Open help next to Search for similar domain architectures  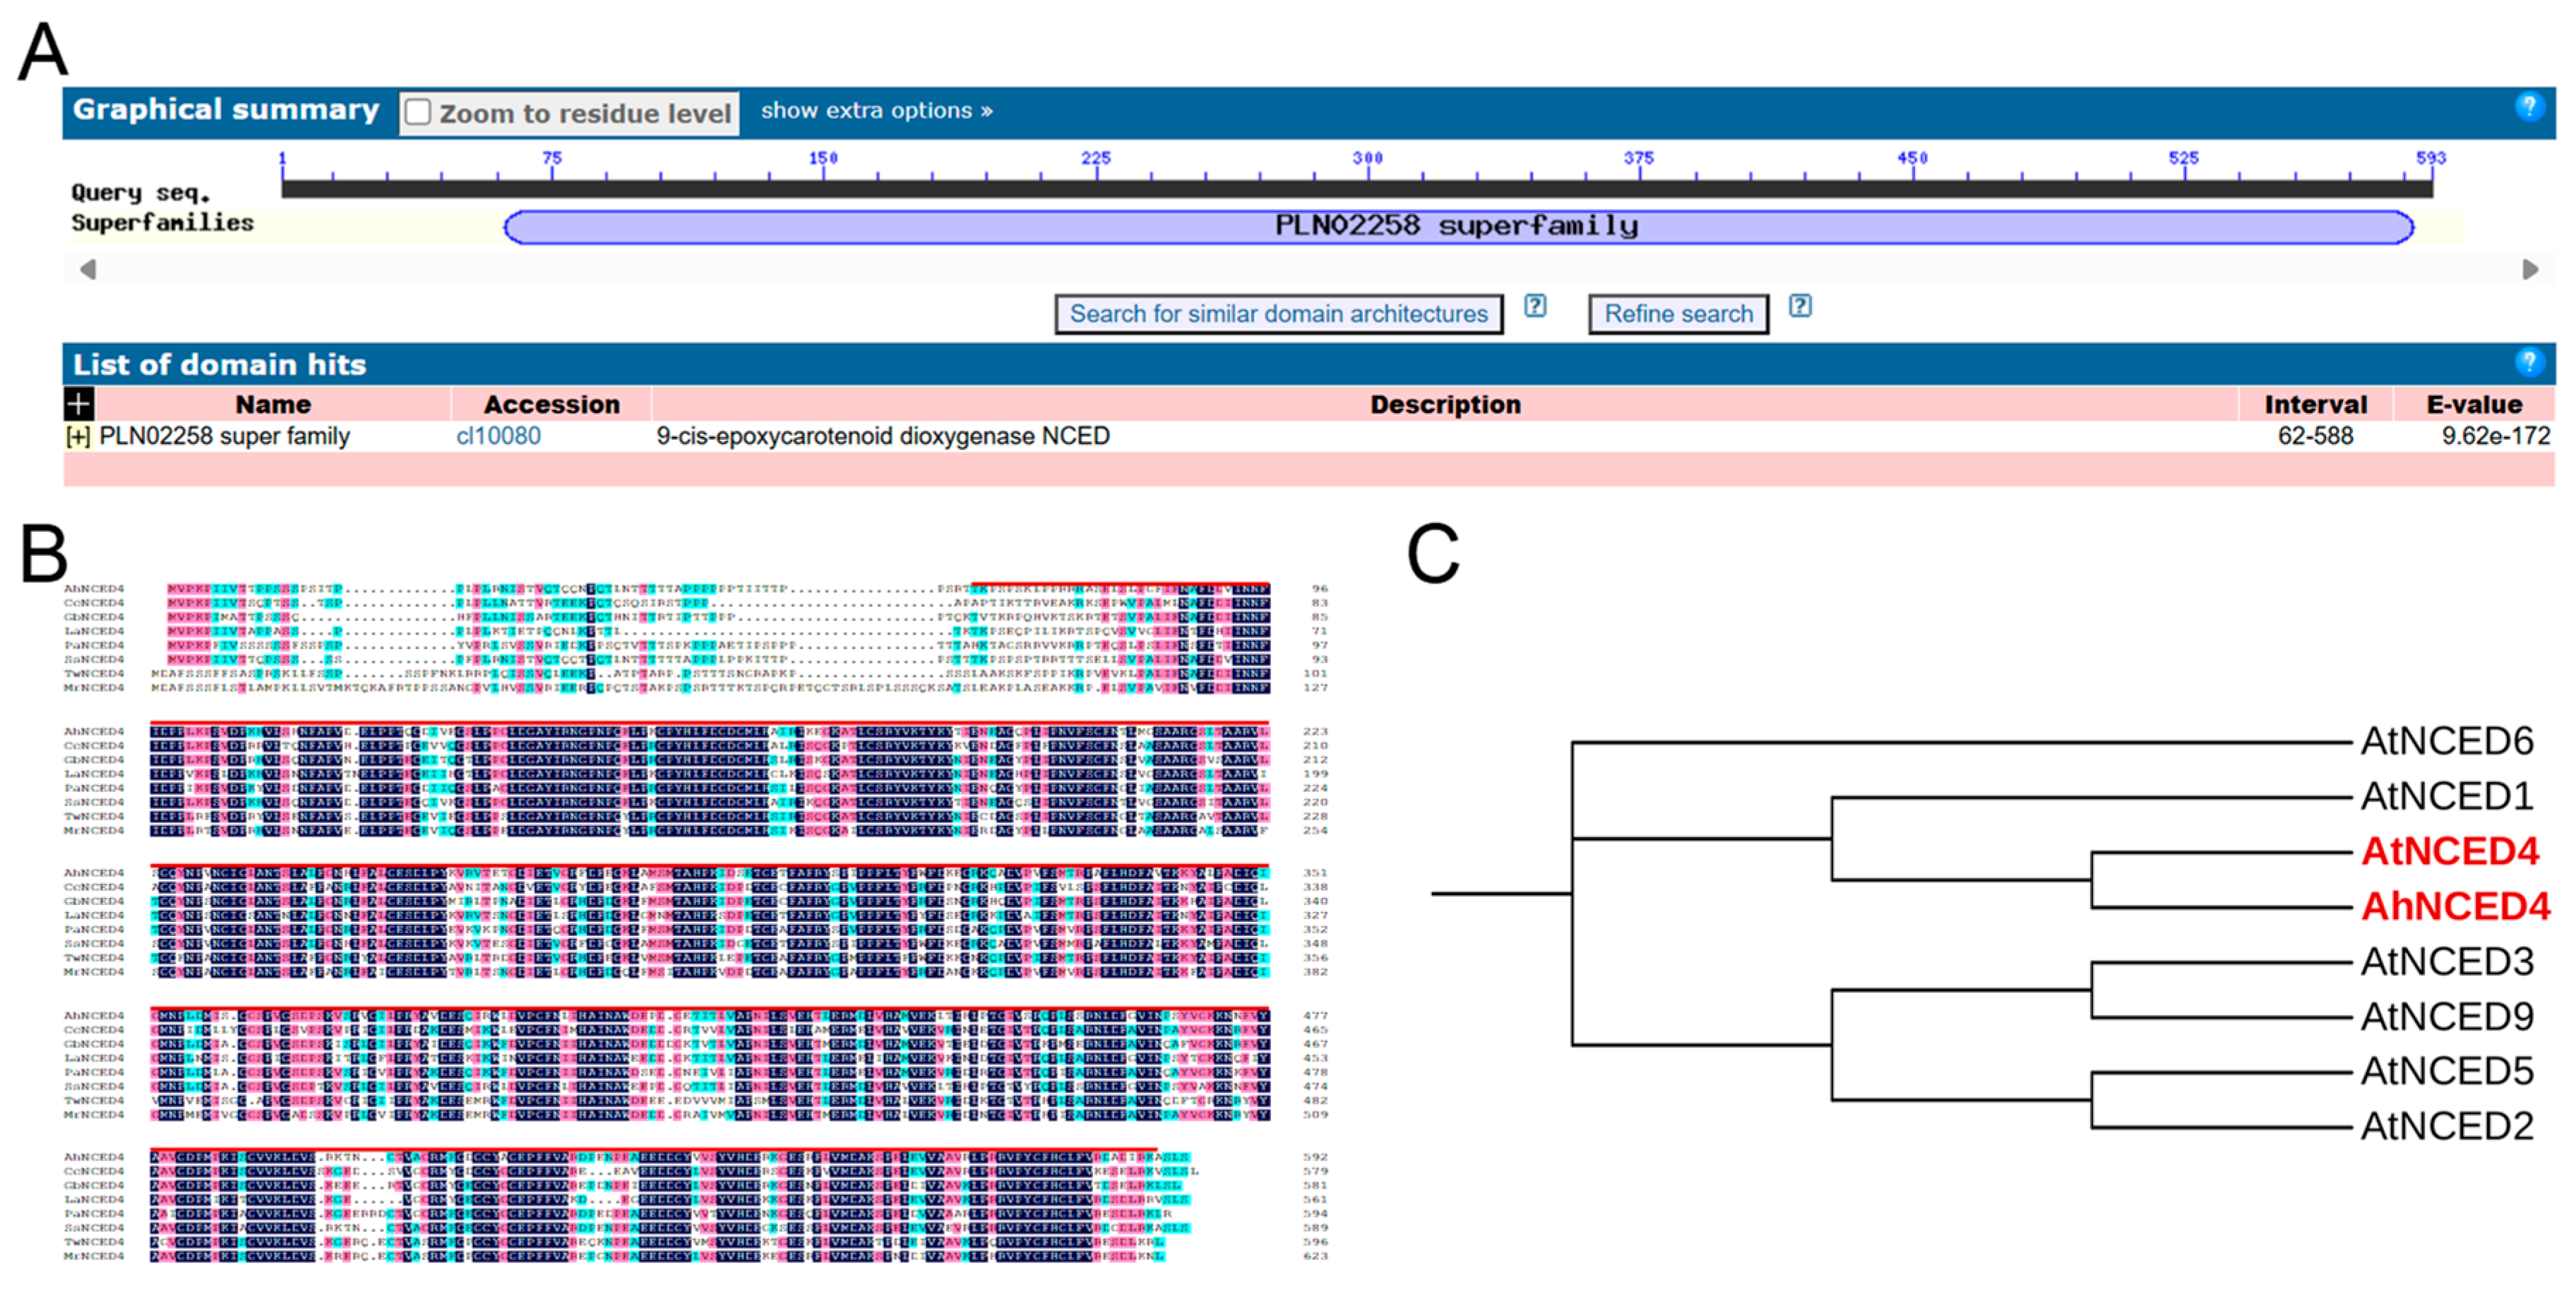pos(1534,307)
